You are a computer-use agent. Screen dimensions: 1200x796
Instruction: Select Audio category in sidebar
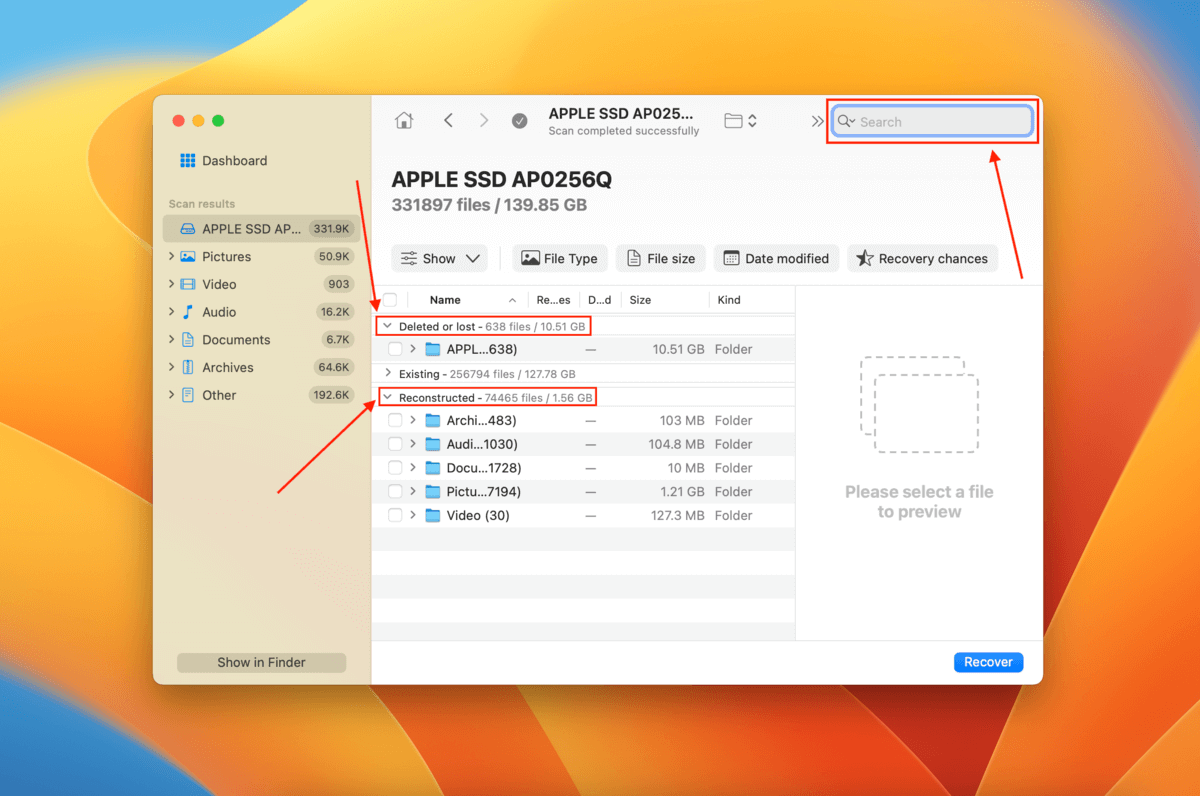click(219, 312)
